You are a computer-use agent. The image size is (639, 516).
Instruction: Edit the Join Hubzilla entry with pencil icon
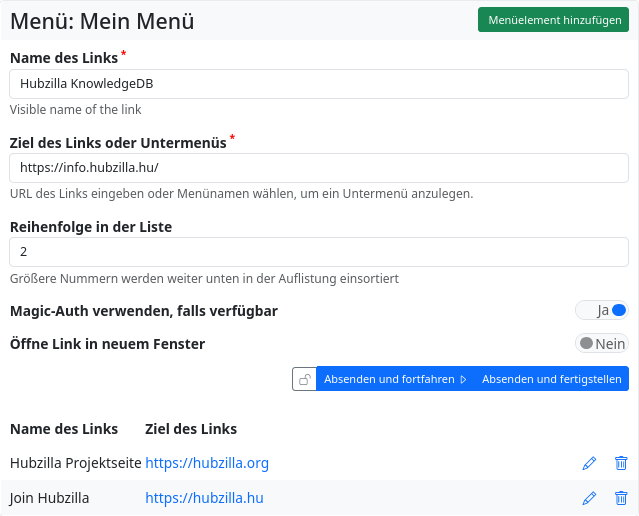589,498
